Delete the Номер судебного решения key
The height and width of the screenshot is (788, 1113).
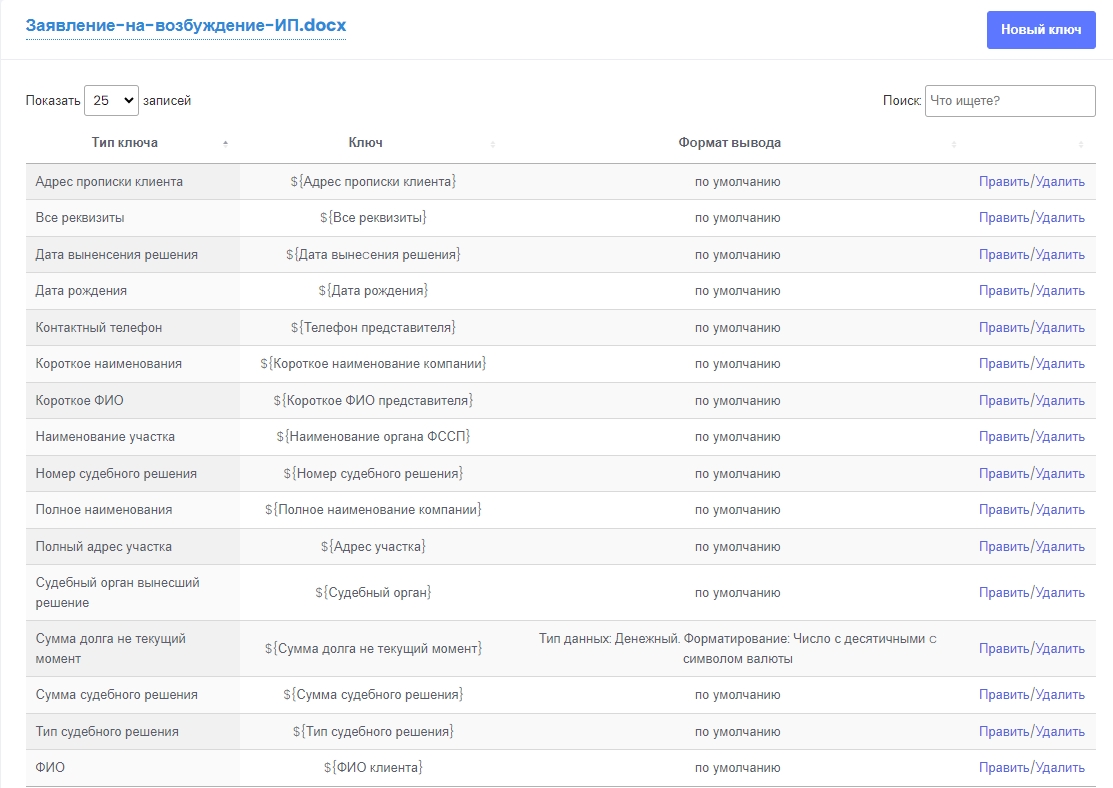pyautogui.click(x=1059, y=474)
